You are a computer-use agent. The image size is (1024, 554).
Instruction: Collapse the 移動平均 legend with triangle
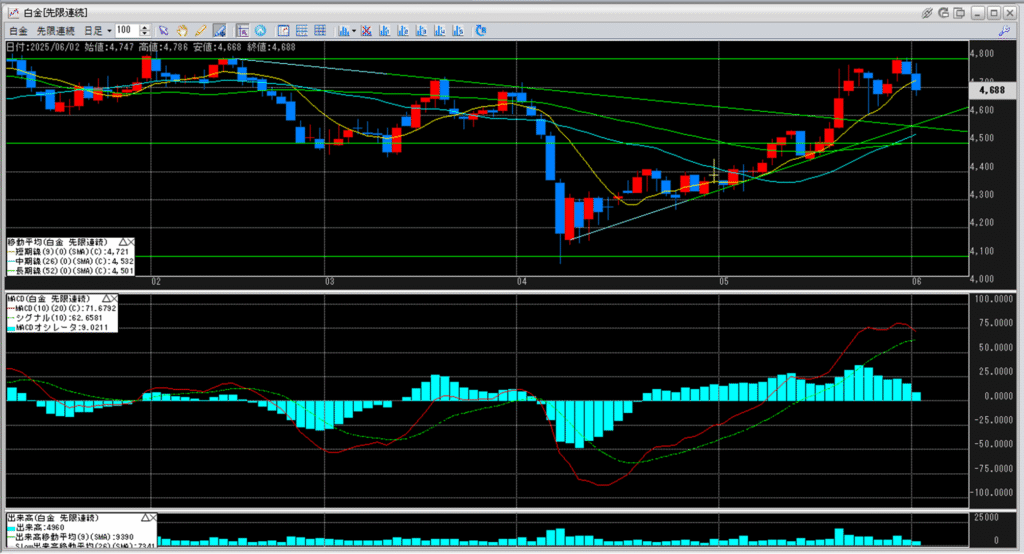pos(121,242)
